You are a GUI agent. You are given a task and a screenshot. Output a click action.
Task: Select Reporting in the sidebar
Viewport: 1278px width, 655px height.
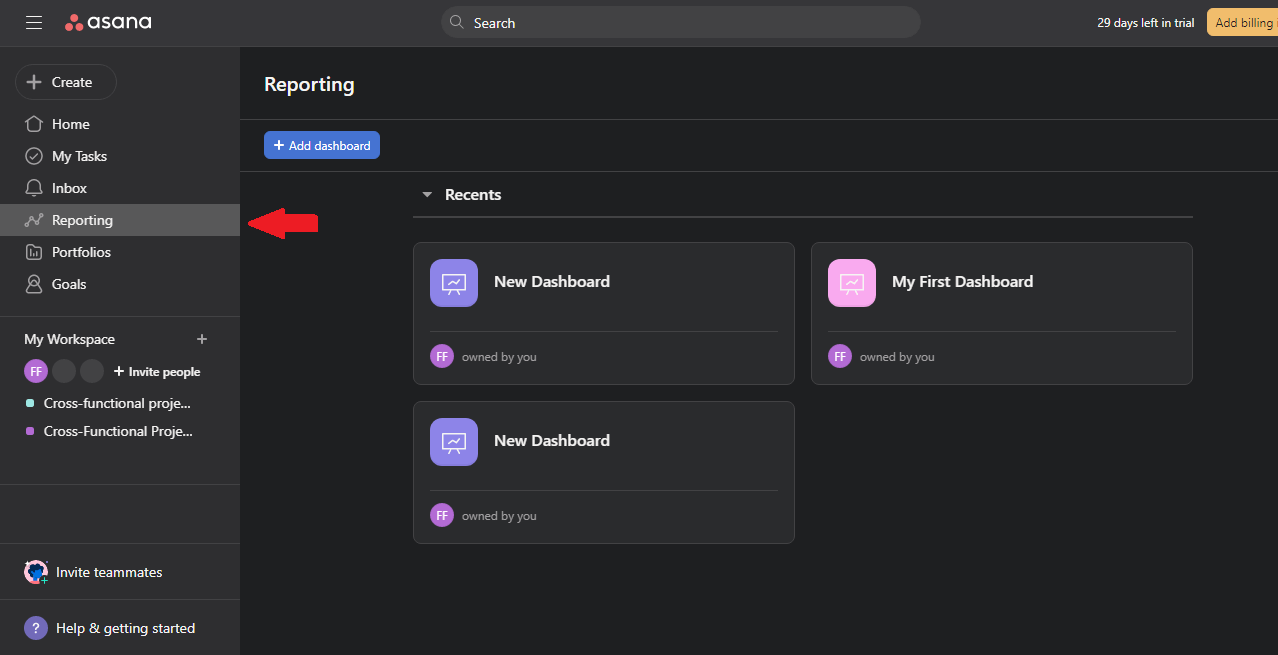82,219
